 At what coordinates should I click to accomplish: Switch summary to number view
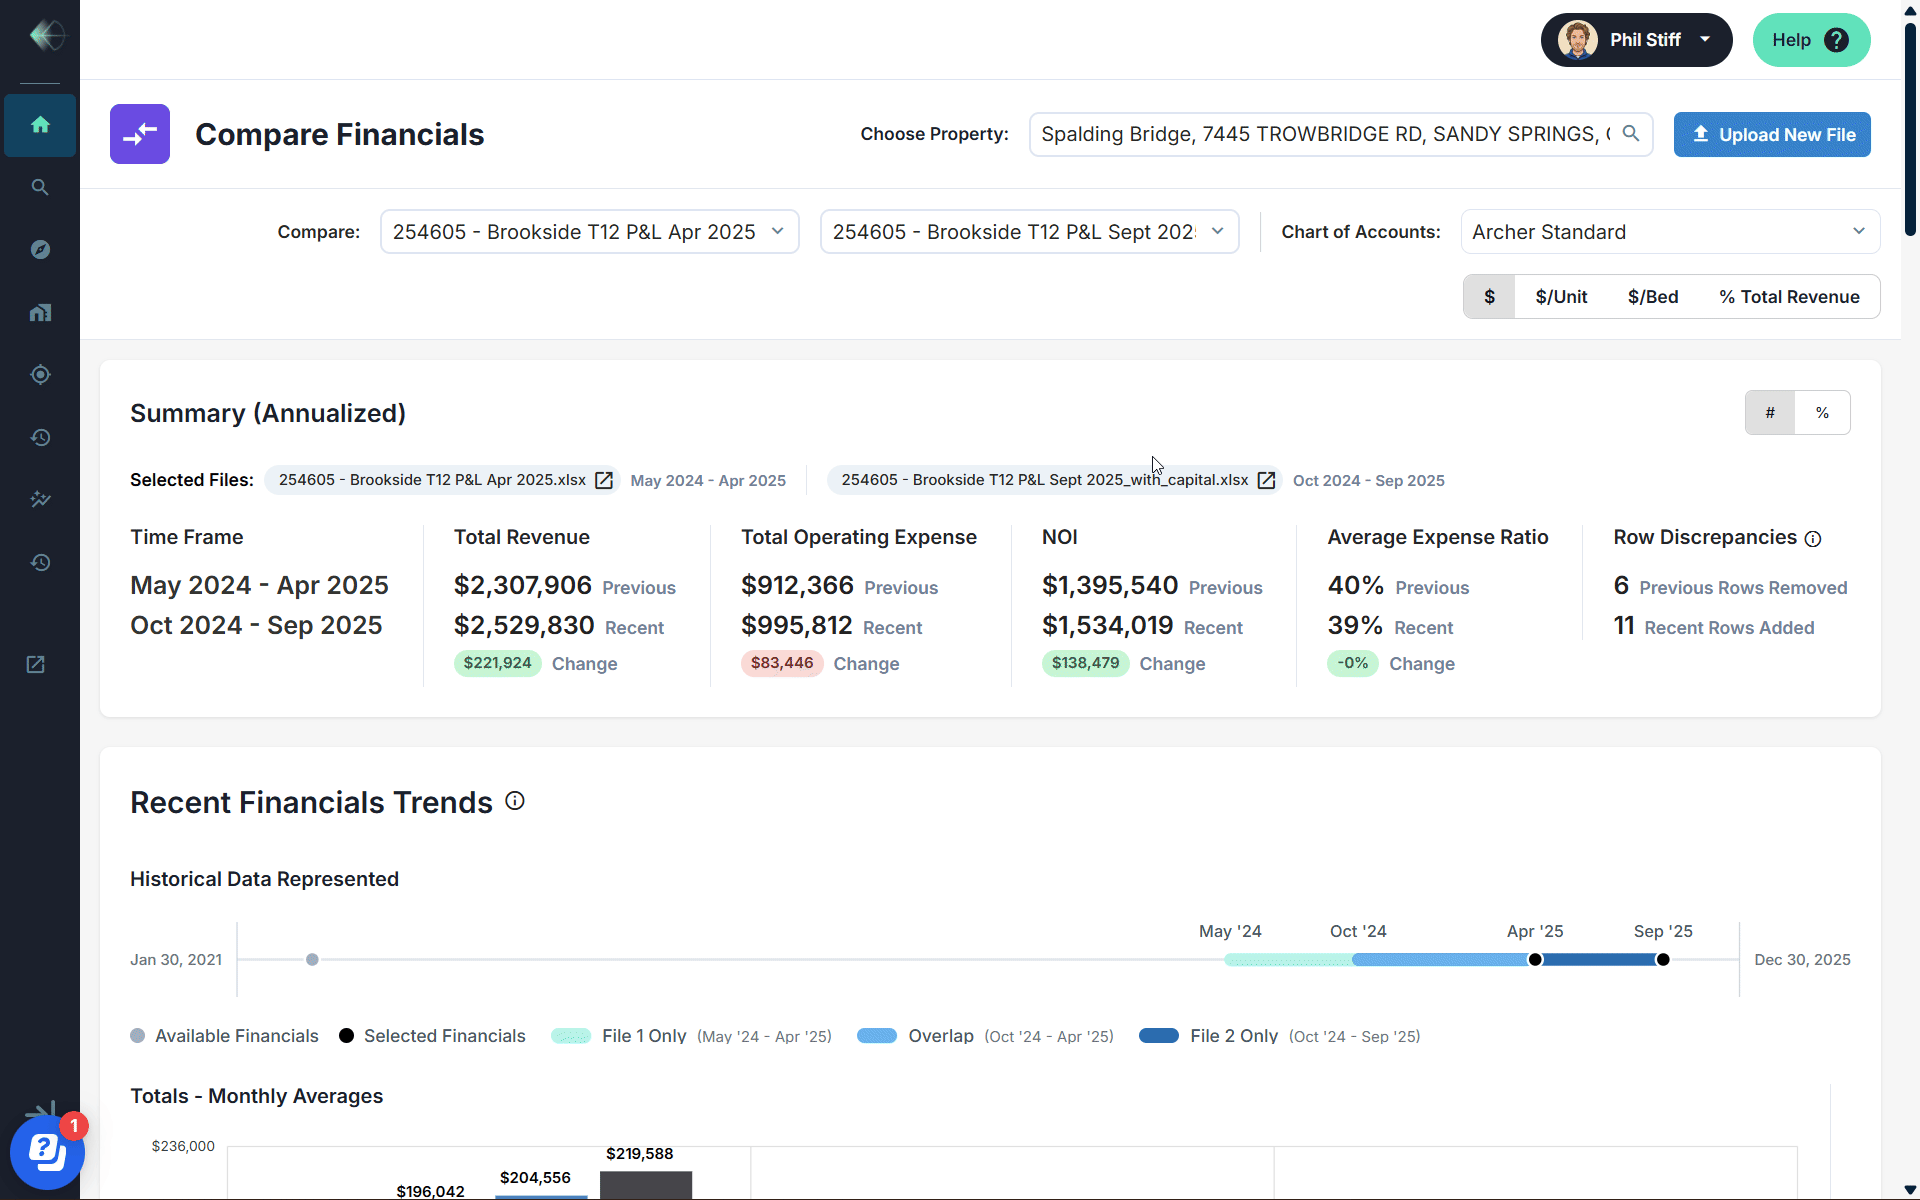coord(1770,413)
